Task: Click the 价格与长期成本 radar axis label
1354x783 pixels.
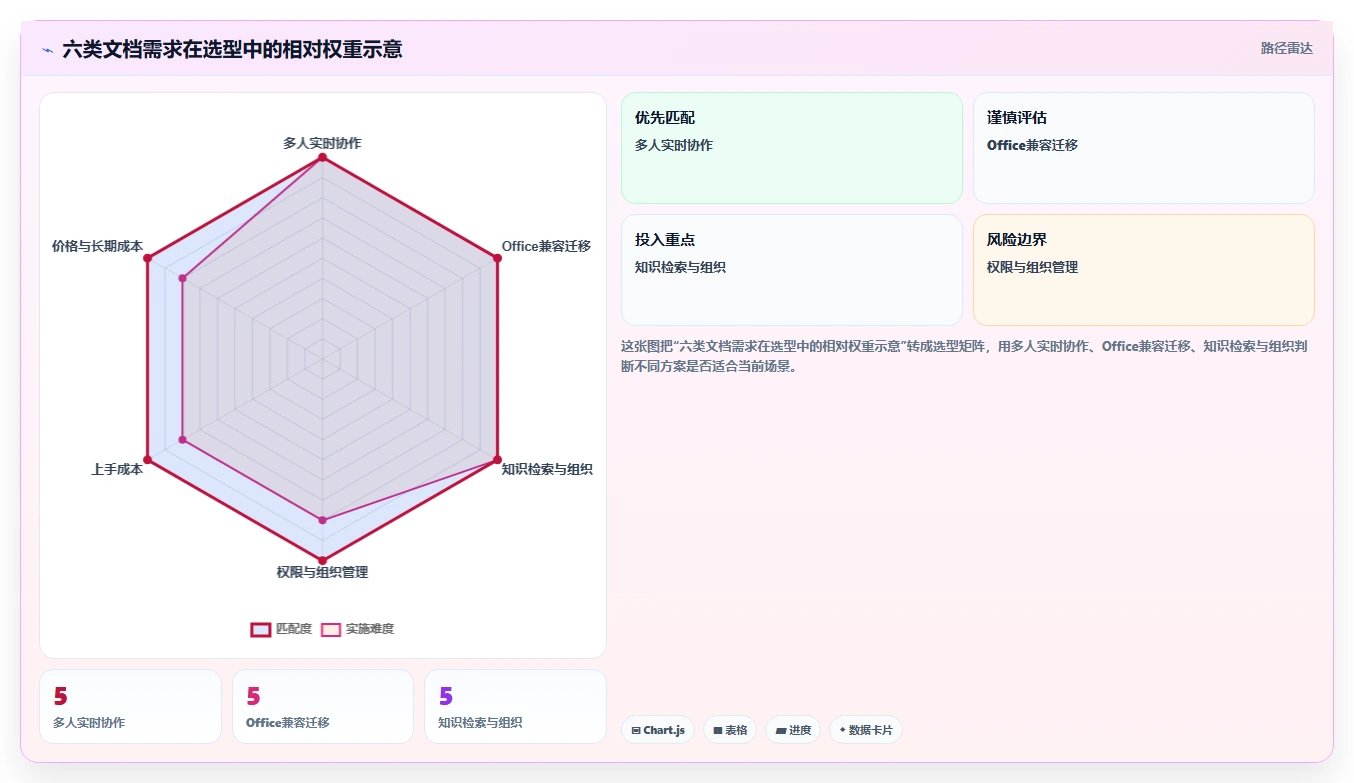Action: tap(97, 246)
